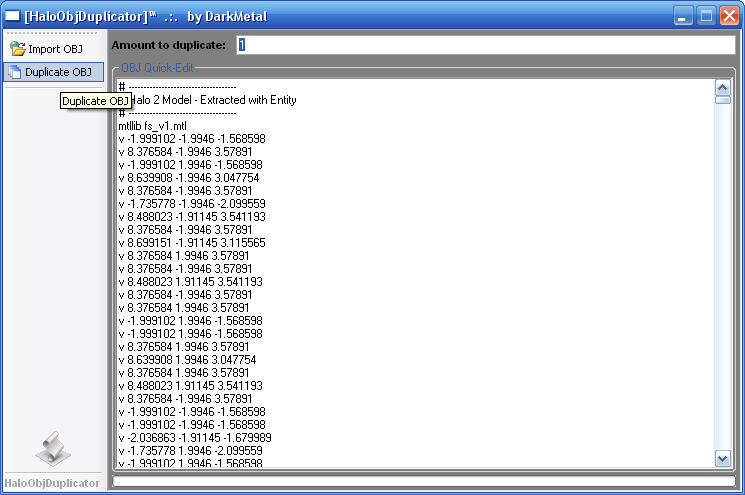Click the progress bar at the bottom
745x495 pixels.
[423, 481]
